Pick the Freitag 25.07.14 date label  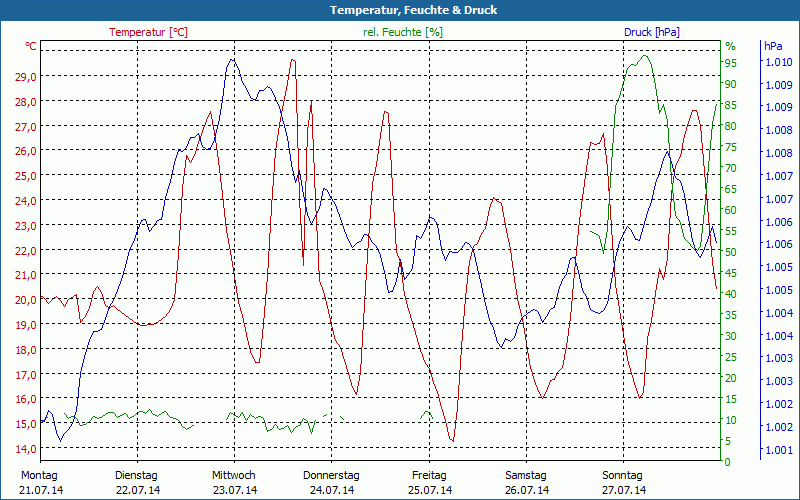(429, 482)
